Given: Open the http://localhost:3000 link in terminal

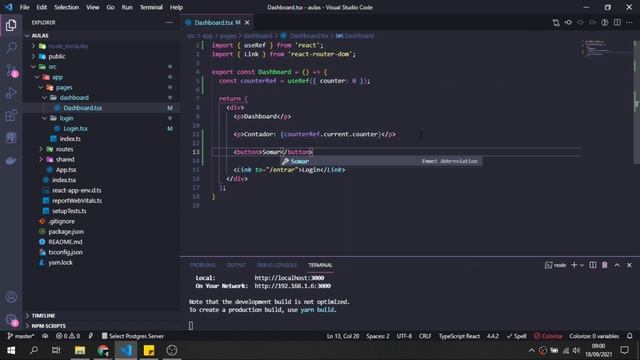Looking at the screenshot, I should [289, 278].
